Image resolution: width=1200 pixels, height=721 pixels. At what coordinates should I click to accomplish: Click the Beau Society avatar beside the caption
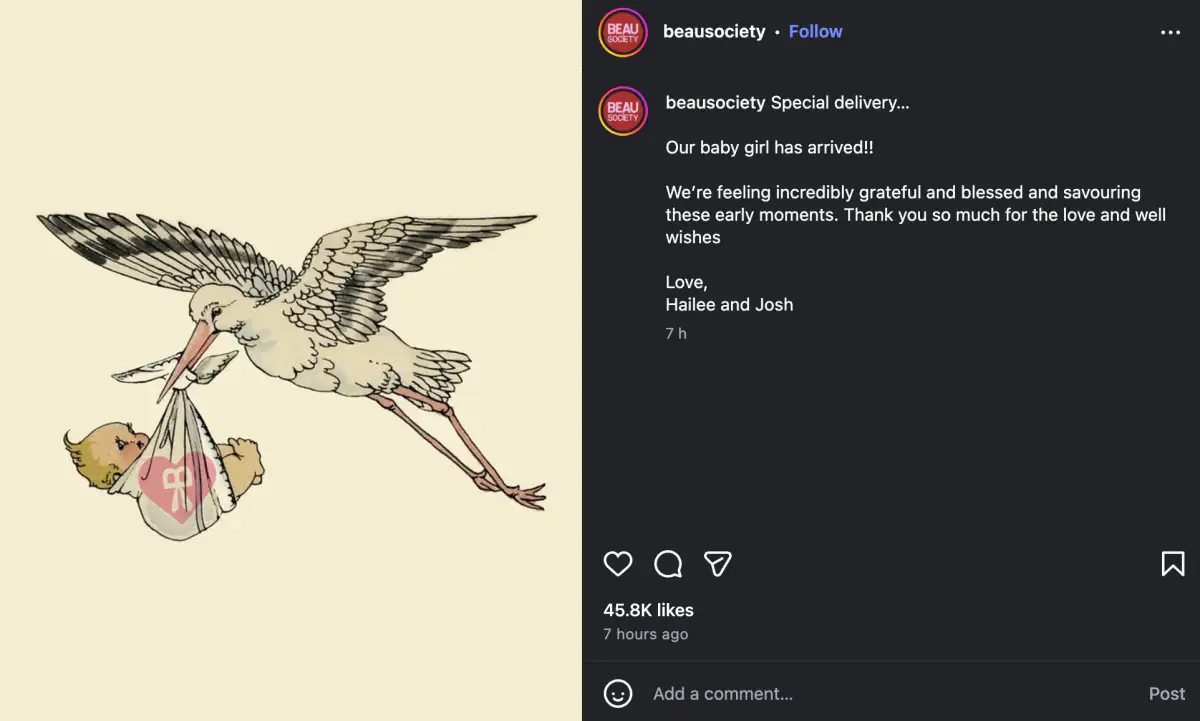(623, 110)
